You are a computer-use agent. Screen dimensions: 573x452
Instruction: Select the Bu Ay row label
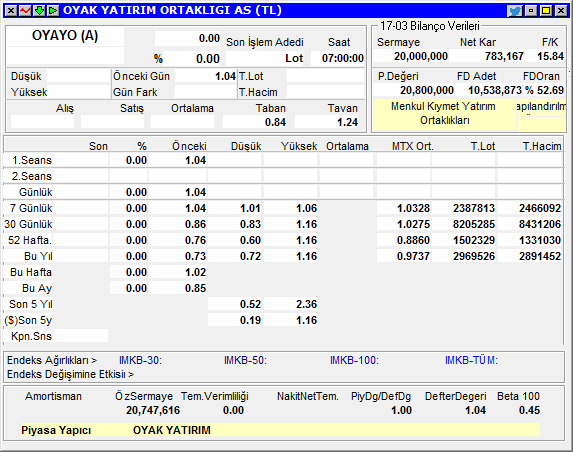click(37, 288)
